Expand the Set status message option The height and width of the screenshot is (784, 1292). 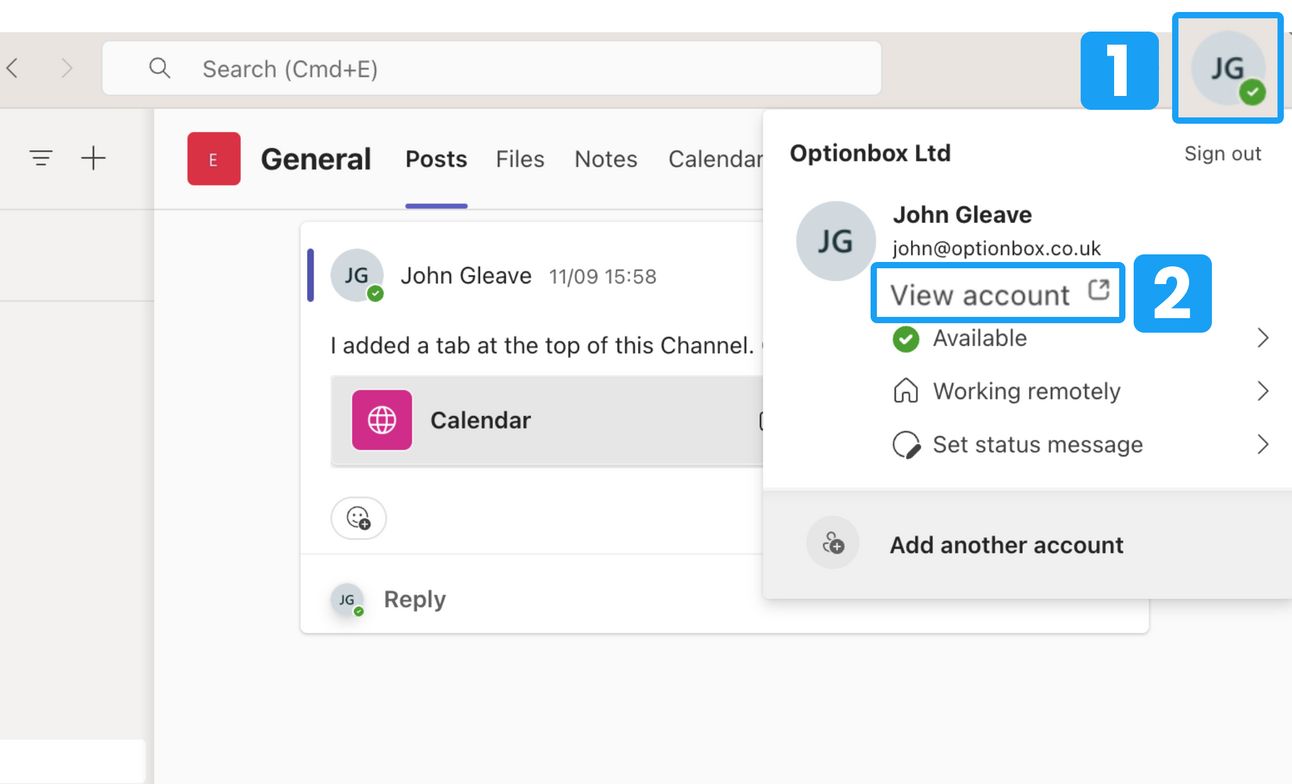pos(1263,444)
